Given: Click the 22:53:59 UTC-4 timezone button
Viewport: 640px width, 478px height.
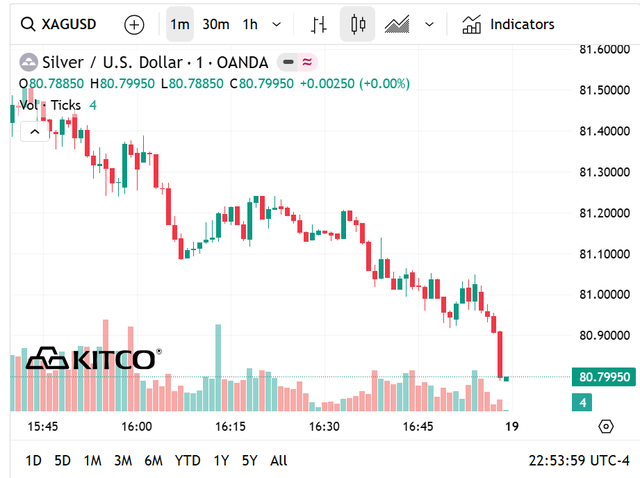Looking at the screenshot, I should [575, 461].
